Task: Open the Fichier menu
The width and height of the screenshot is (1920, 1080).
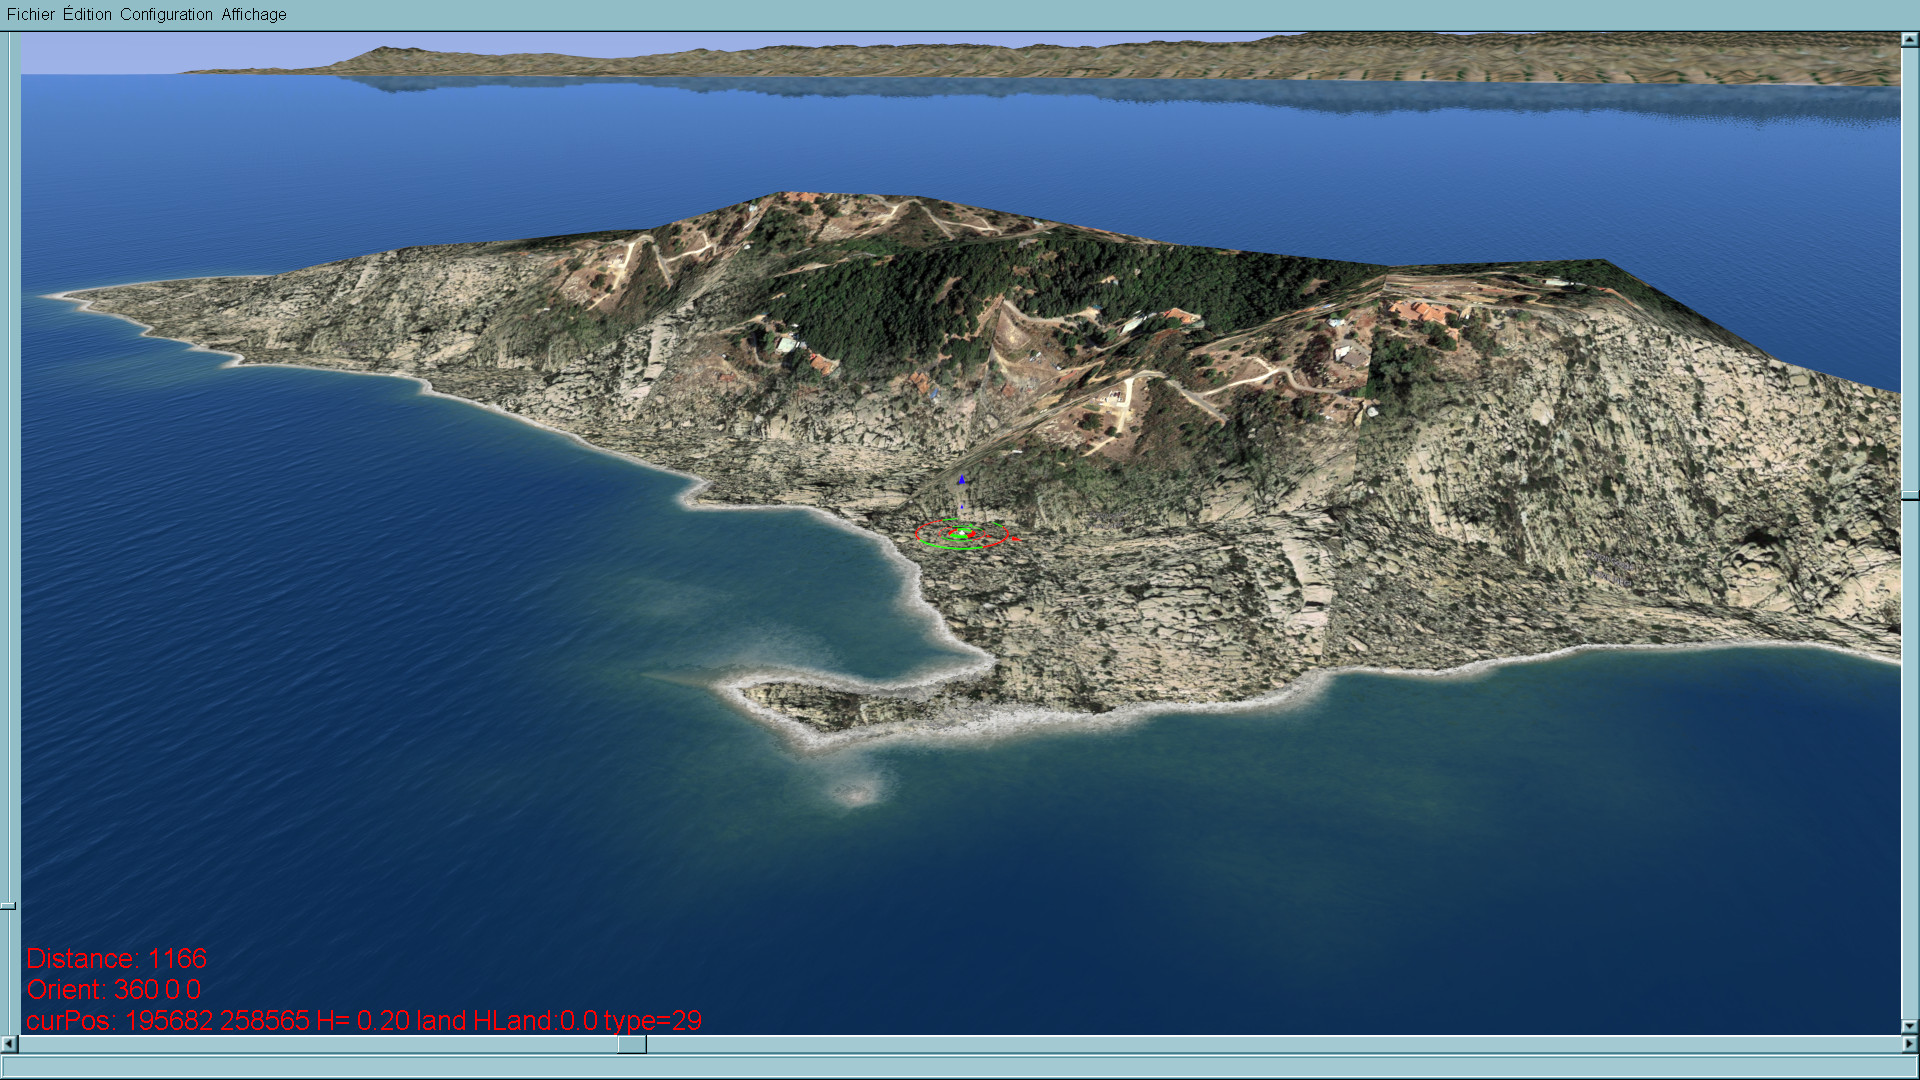Action: click(x=31, y=14)
